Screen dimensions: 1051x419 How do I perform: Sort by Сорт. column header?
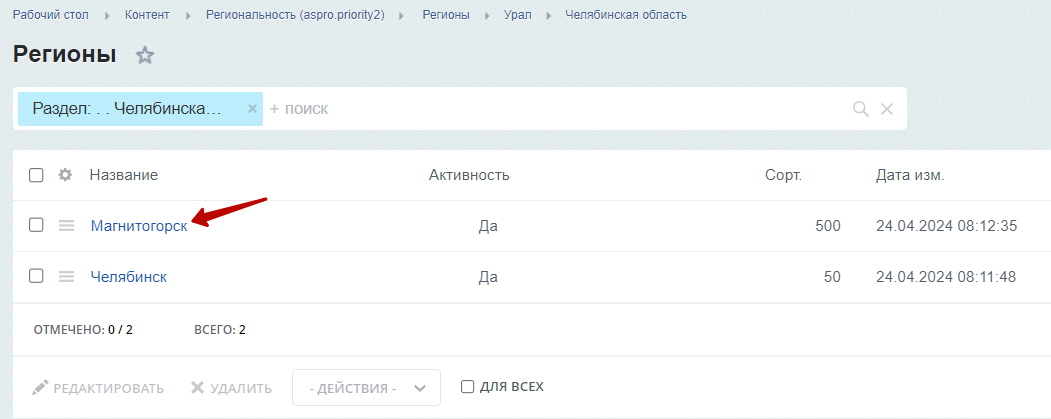pyautogui.click(x=784, y=175)
